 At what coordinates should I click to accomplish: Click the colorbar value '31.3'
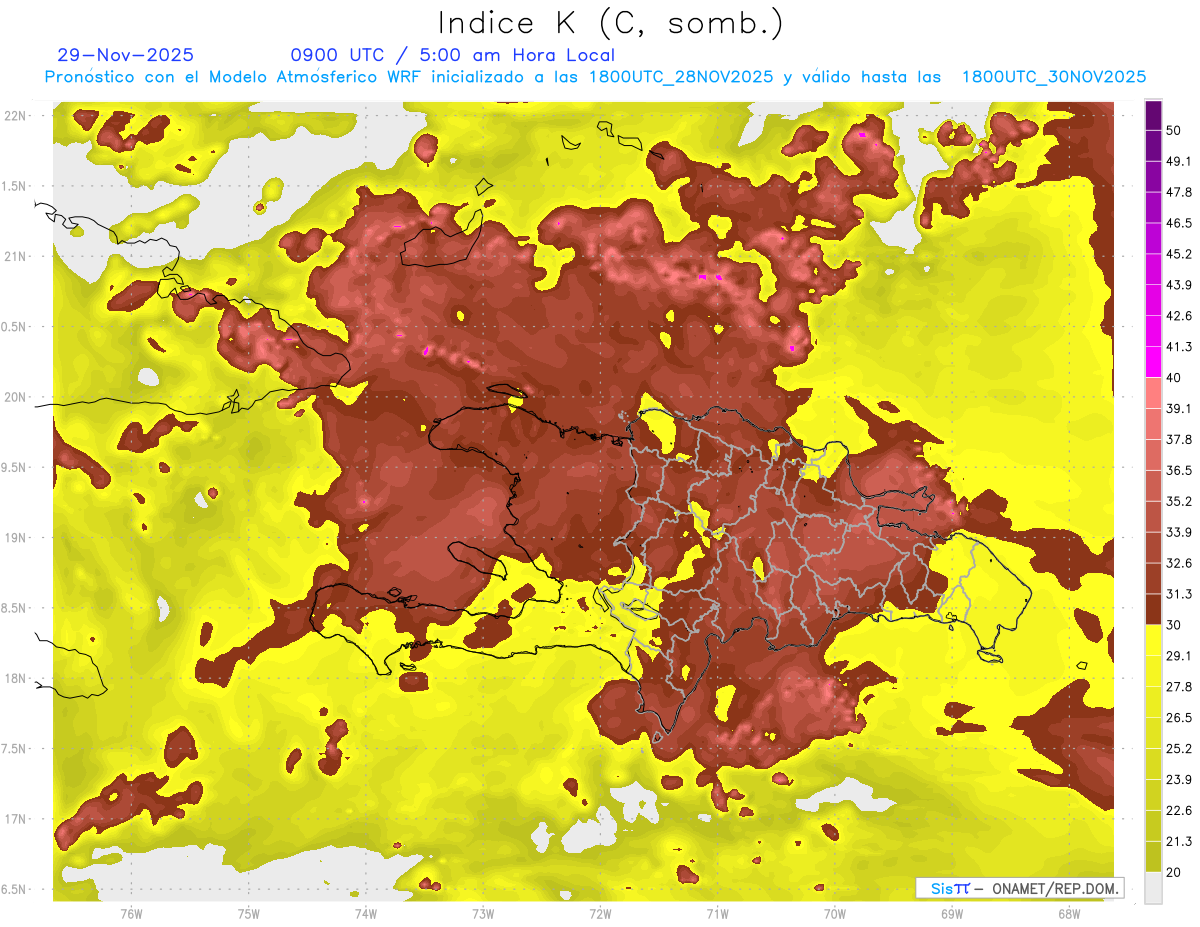1179,594
